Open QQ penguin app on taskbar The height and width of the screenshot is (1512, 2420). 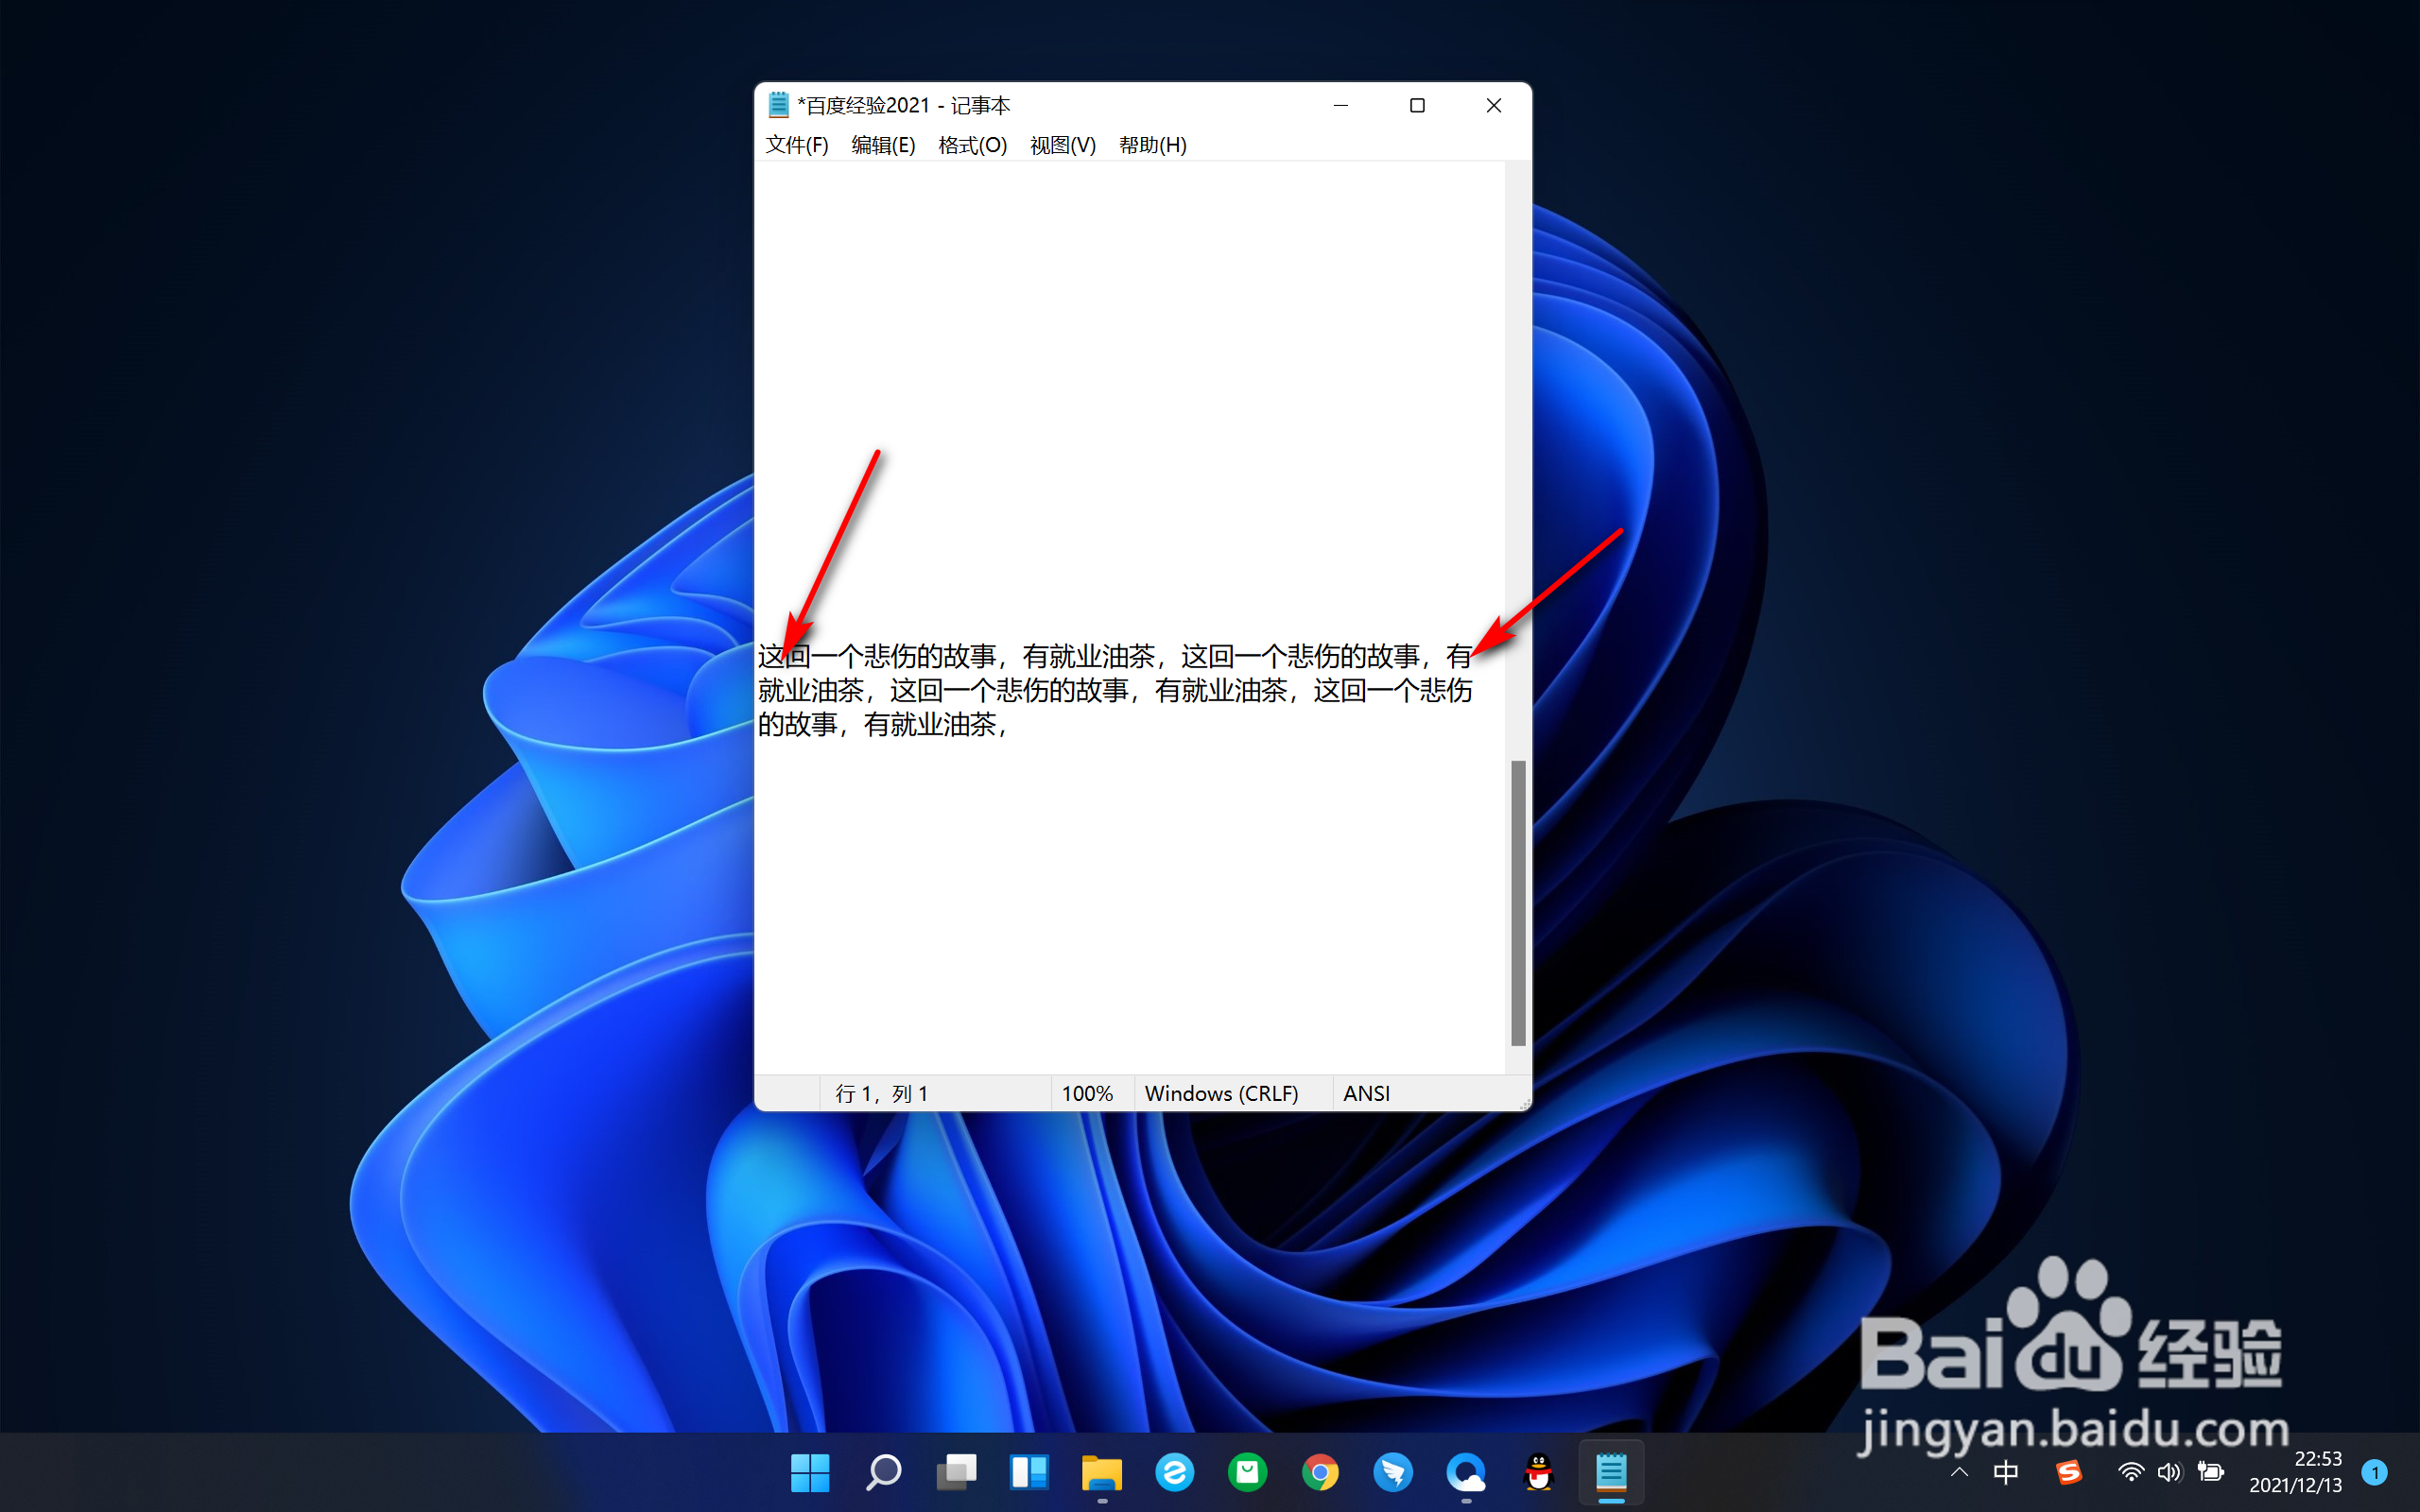[x=1538, y=1472]
